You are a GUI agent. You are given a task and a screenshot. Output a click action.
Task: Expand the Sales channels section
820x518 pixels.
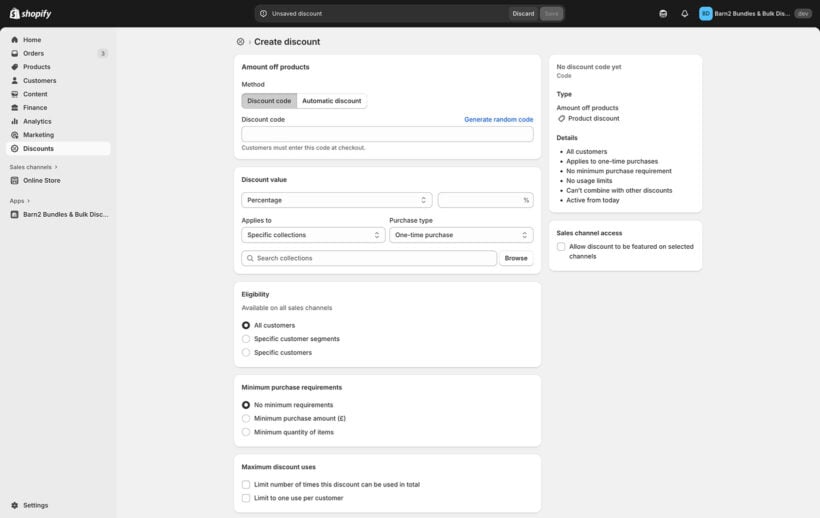(x=33, y=167)
